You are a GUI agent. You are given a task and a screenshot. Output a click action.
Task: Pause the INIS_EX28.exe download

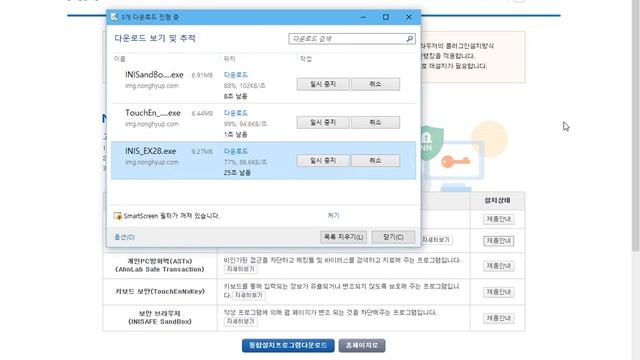coord(323,160)
